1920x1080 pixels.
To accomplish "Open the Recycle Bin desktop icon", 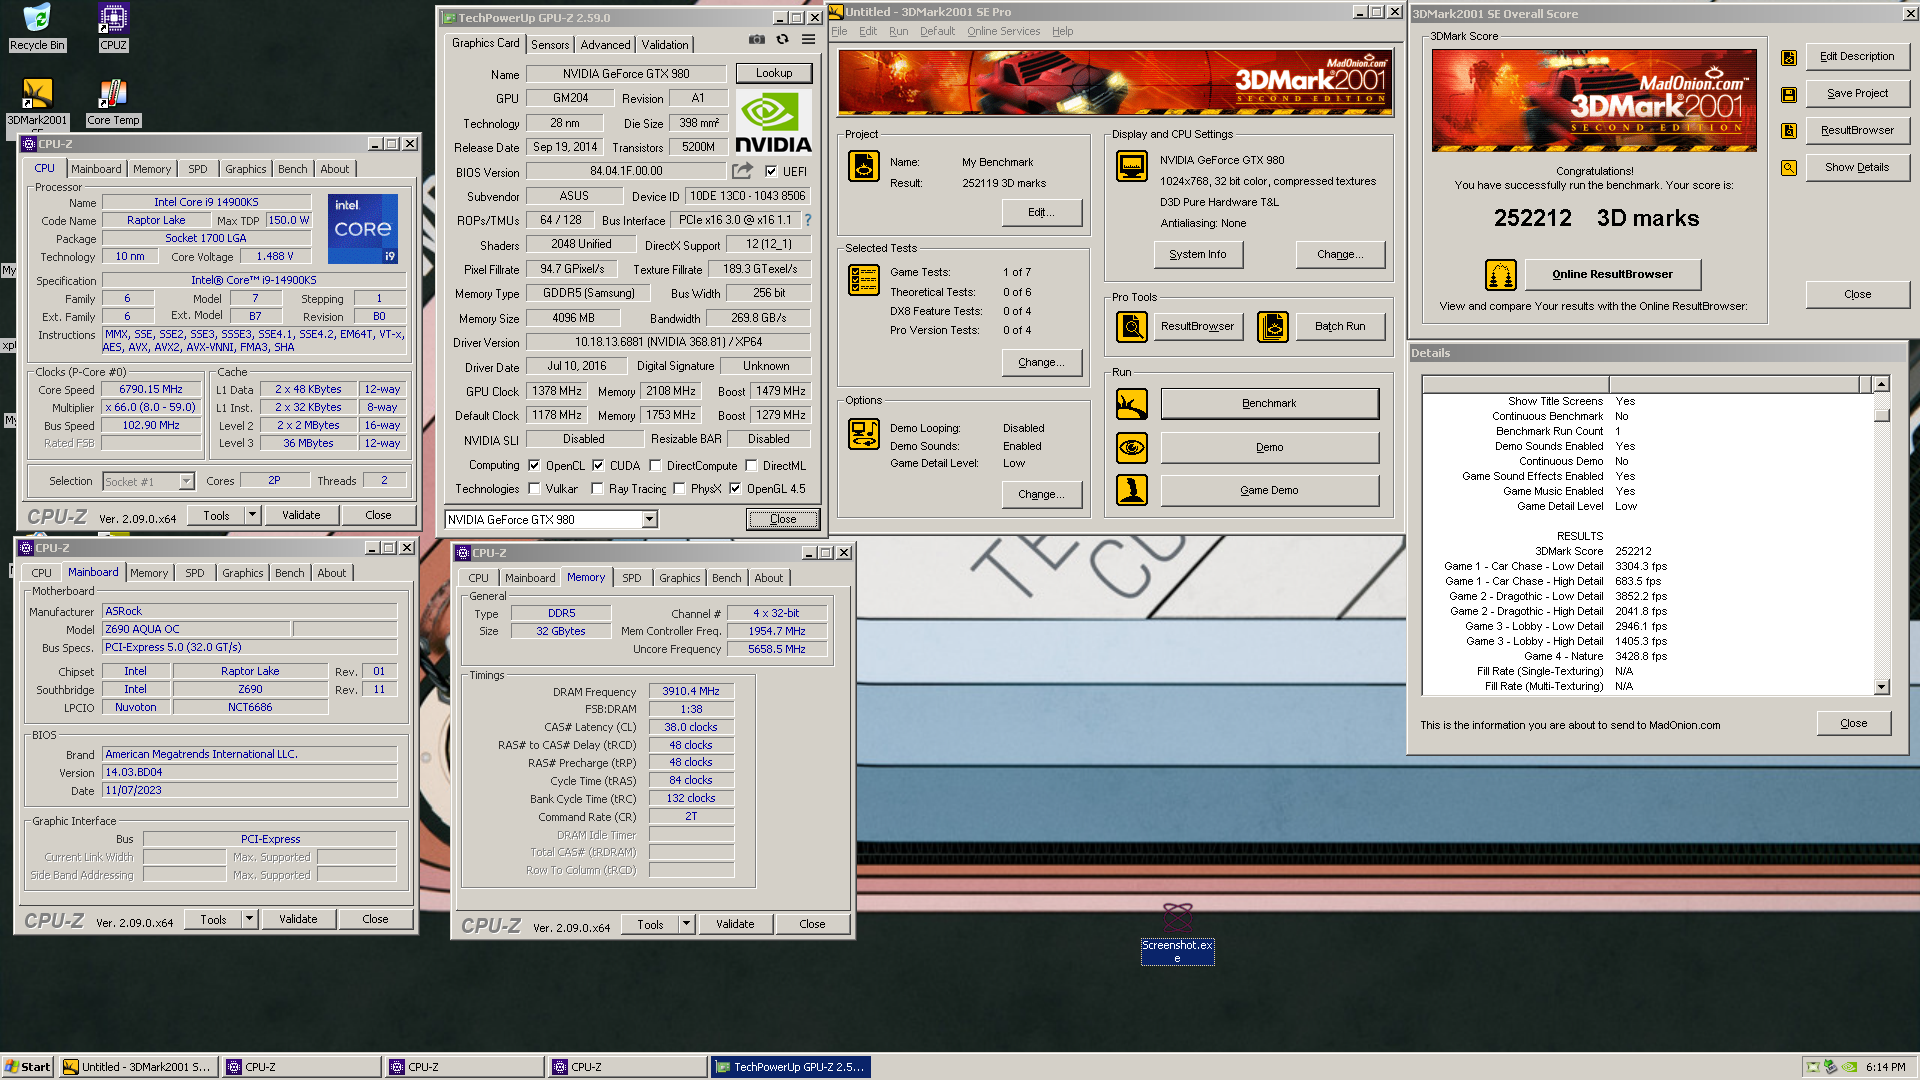I will click(x=37, y=18).
